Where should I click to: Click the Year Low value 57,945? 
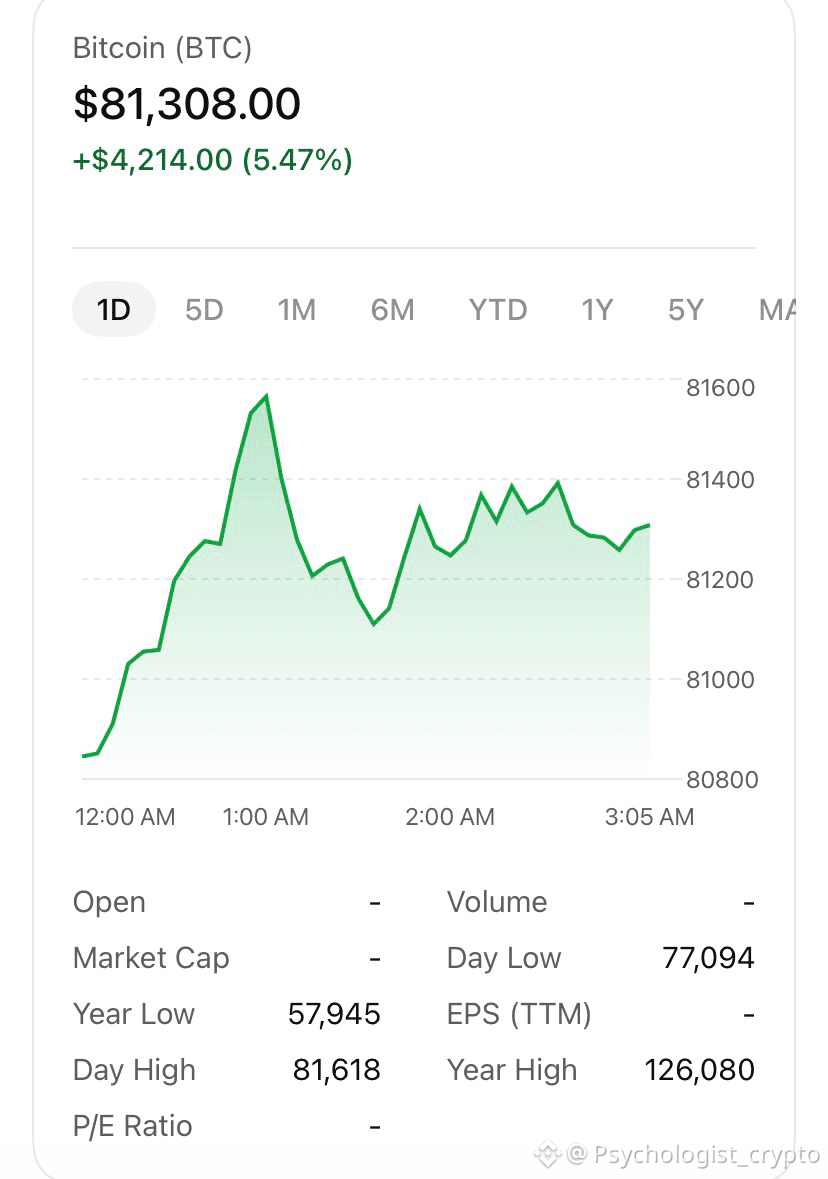[334, 1014]
